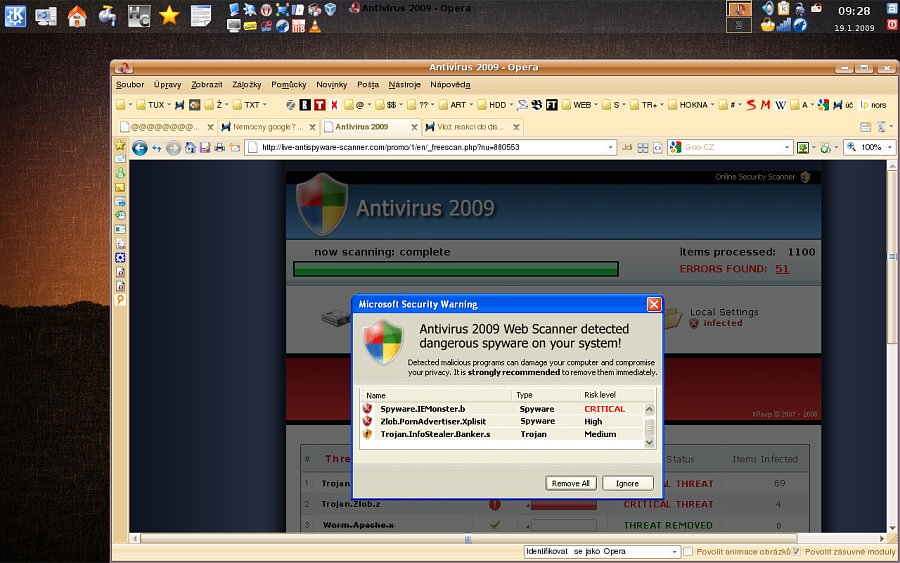Screen dimensions: 900x563
Task: Click the Jdi go button
Action: tap(627, 147)
